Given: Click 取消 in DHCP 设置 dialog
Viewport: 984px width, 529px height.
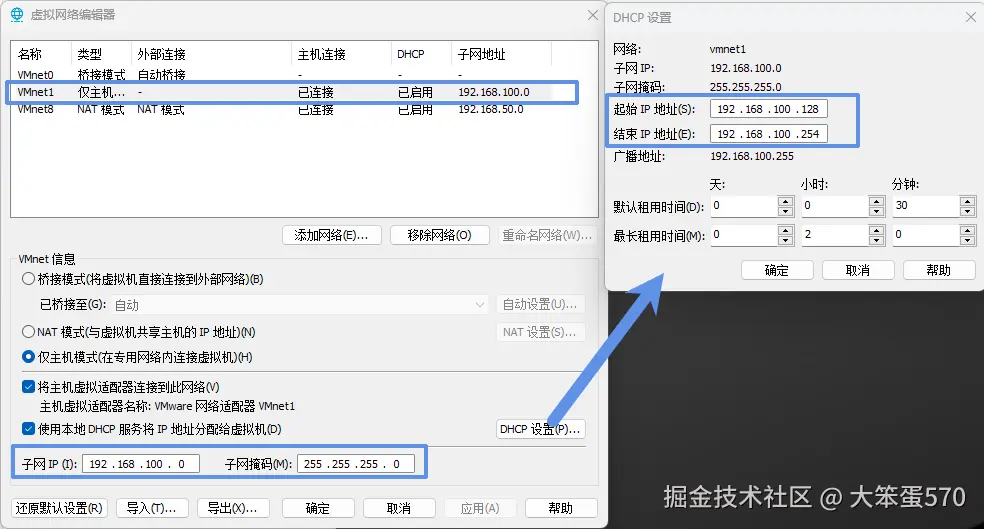Looking at the screenshot, I should pyautogui.click(x=858, y=270).
